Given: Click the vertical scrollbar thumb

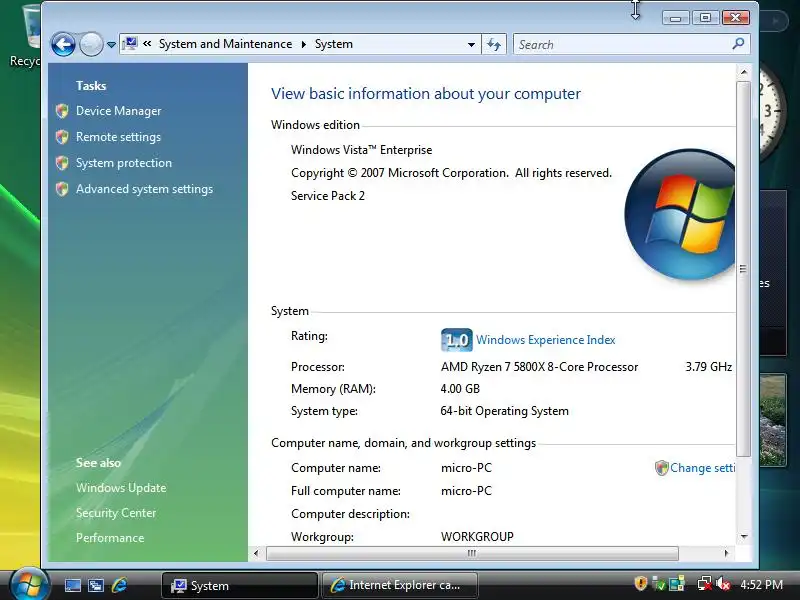Looking at the screenshot, I should click(743, 268).
